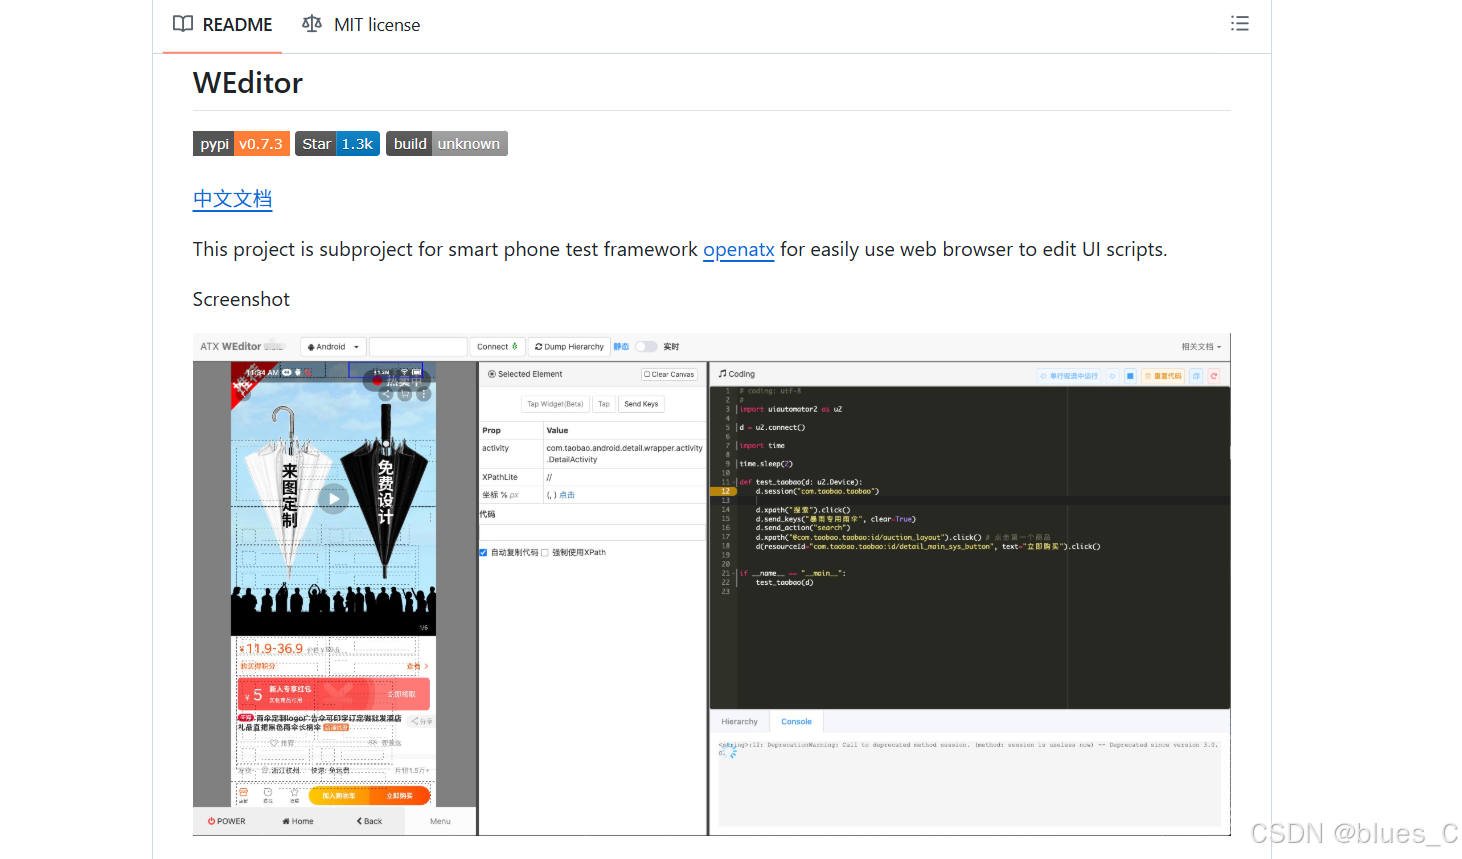Click Dump Hierarchy refresh button
The image size is (1462, 859).
569,347
